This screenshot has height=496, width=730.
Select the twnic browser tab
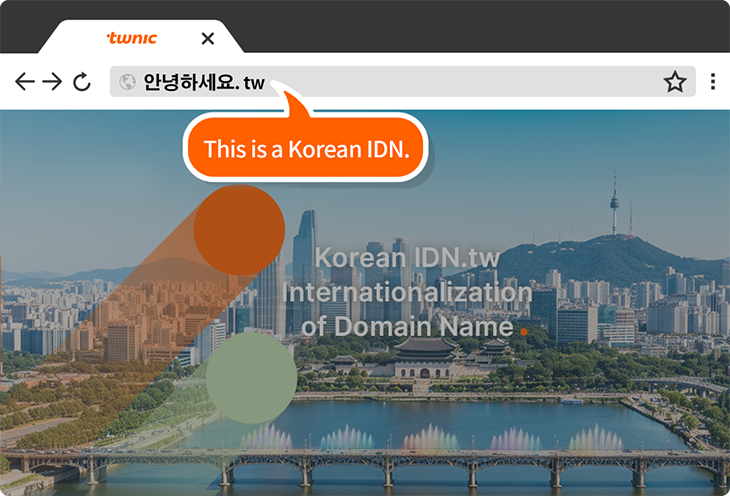point(132,39)
